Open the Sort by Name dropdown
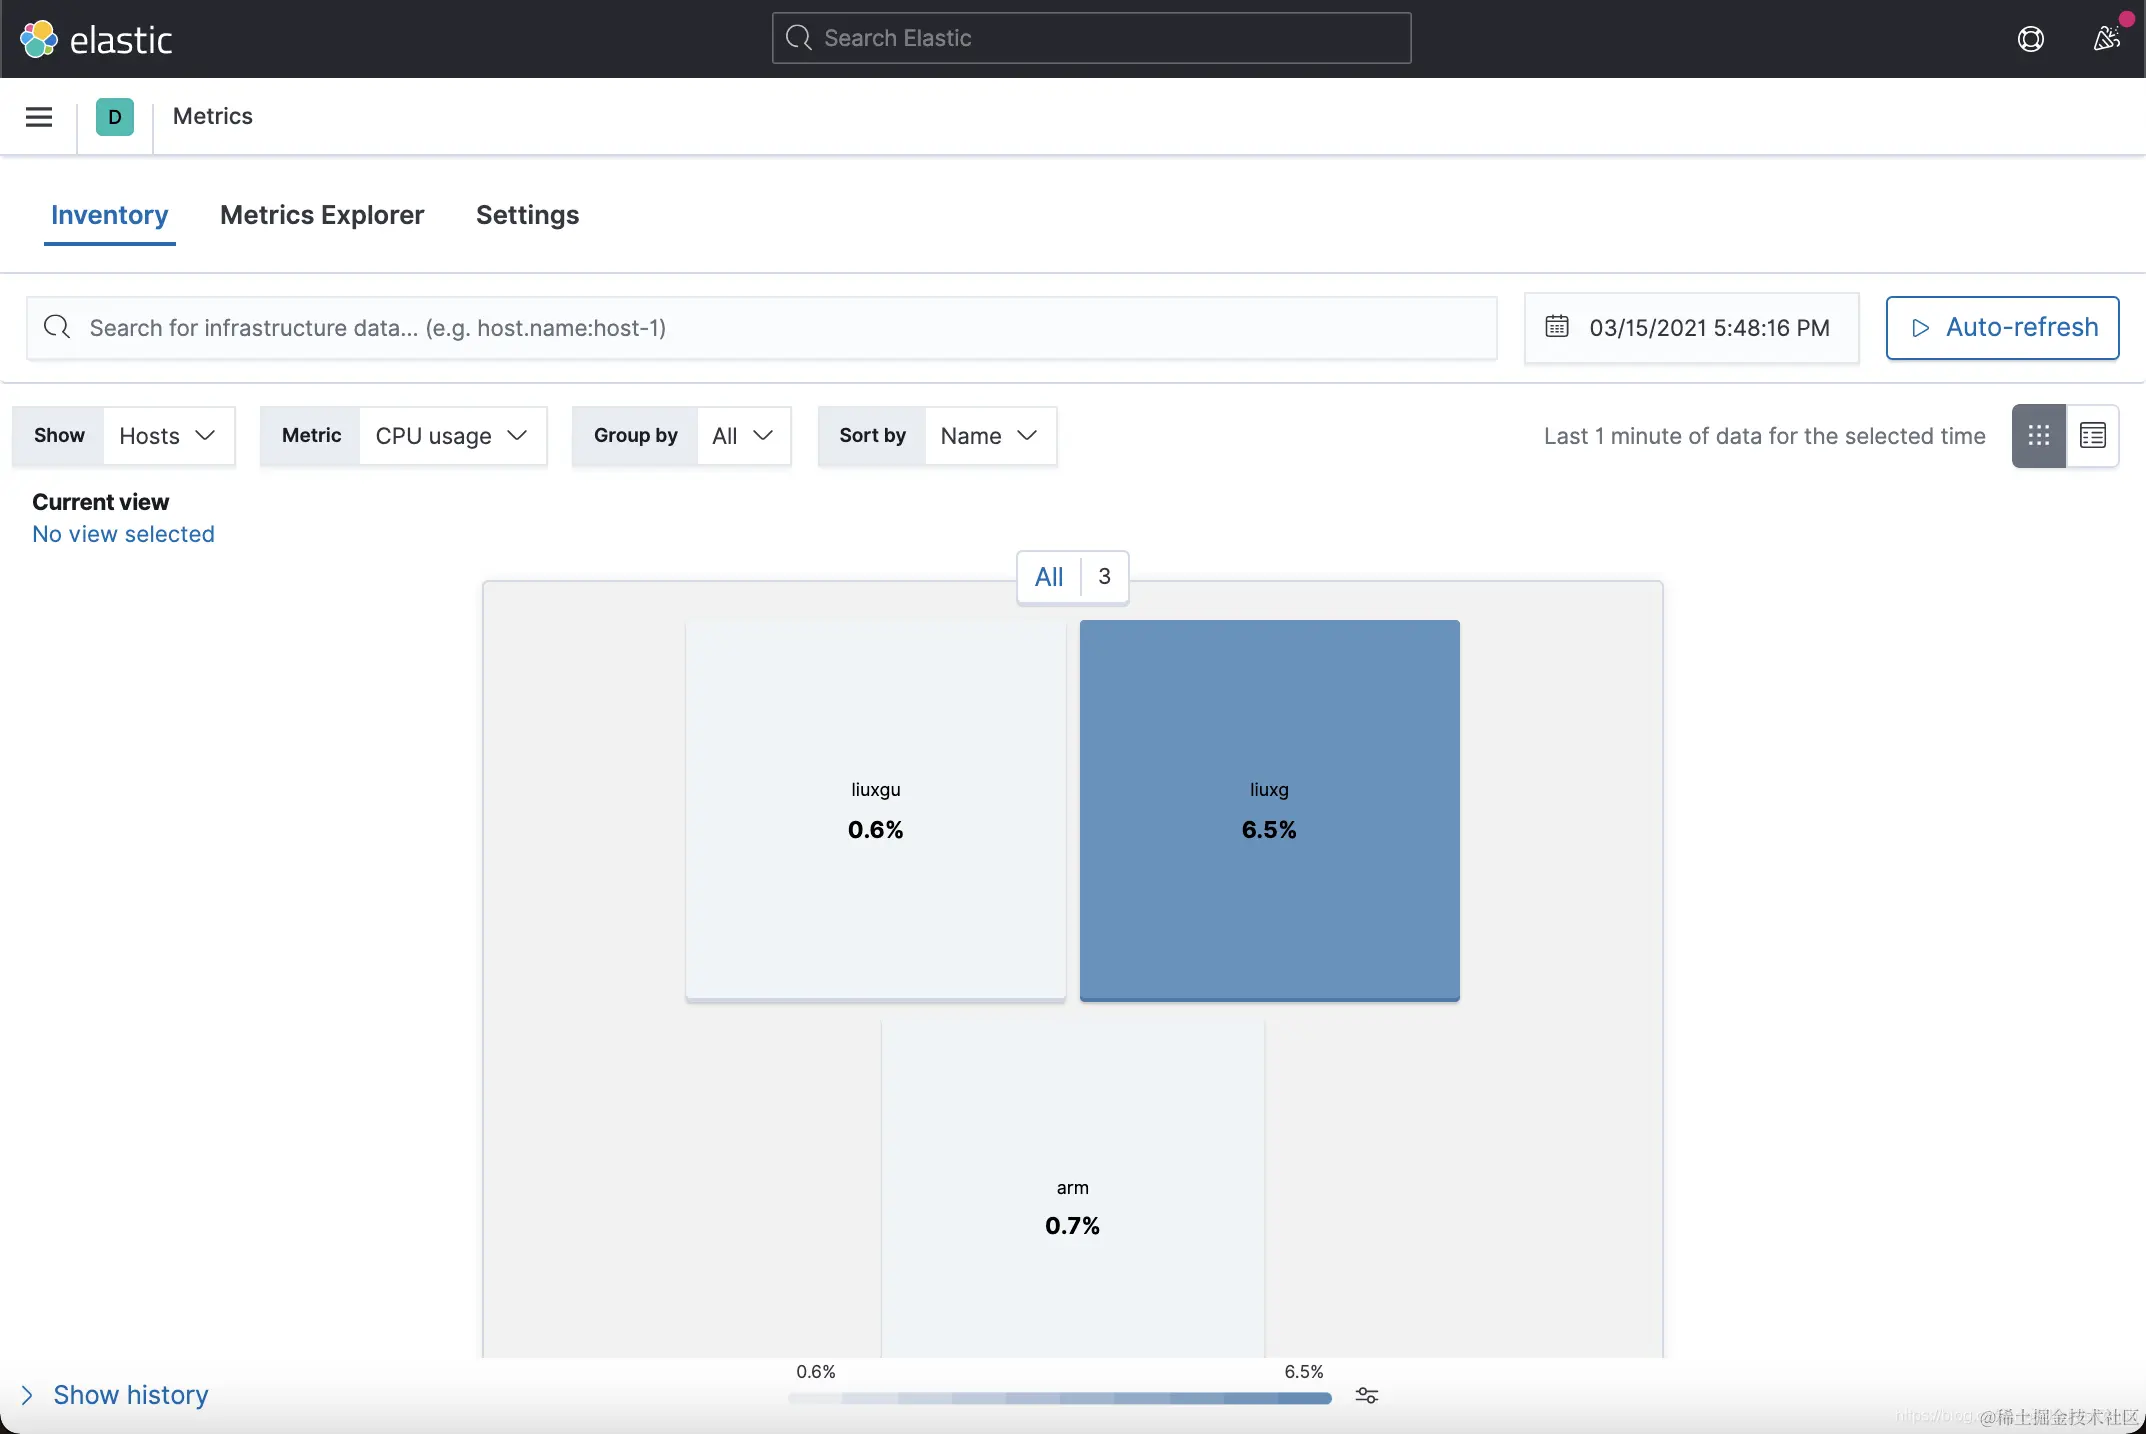 tap(989, 436)
